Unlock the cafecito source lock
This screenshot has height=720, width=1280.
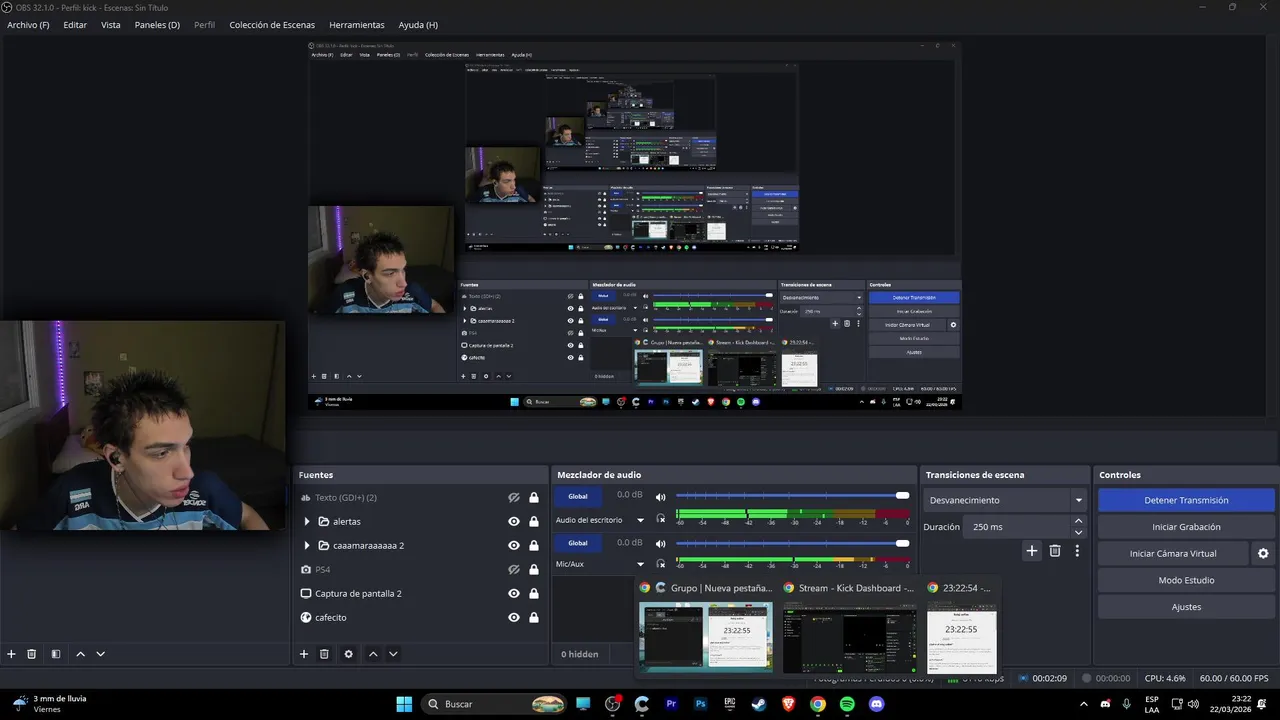[x=534, y=617]
